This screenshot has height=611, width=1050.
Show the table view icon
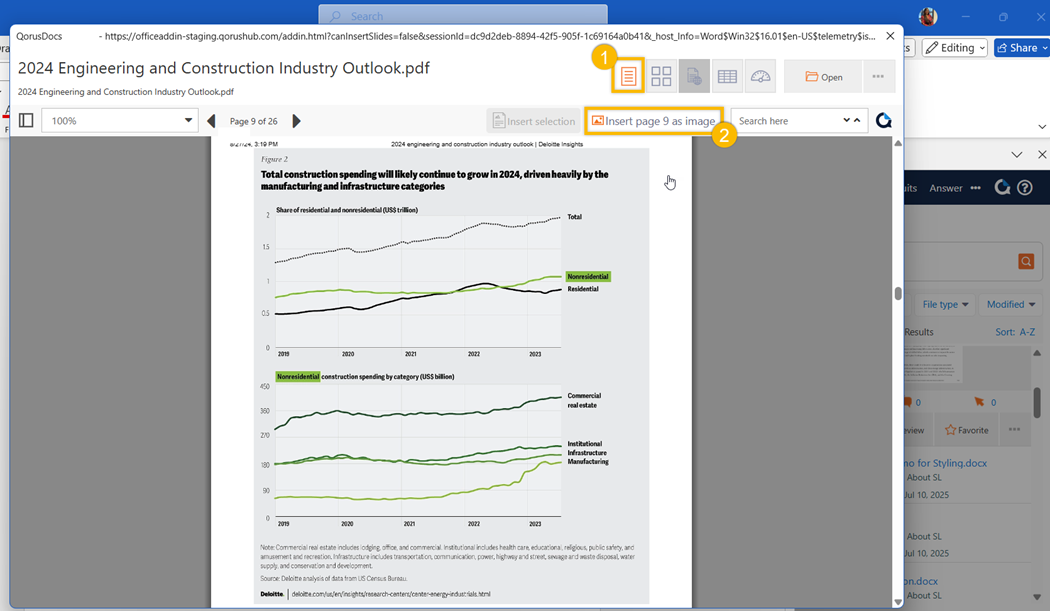pos(727,76)
